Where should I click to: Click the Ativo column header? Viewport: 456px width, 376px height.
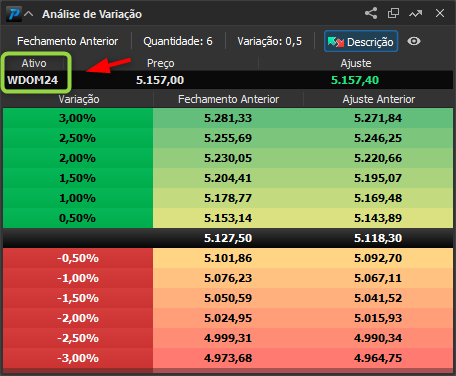click(x=34, y=63)
